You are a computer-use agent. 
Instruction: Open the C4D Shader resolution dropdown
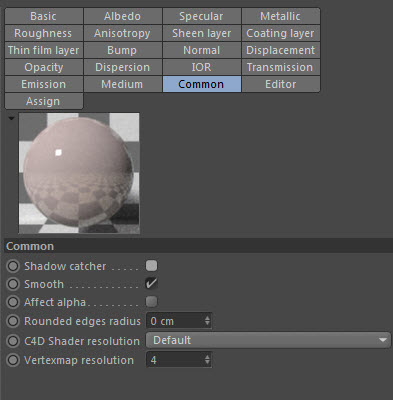268,340
